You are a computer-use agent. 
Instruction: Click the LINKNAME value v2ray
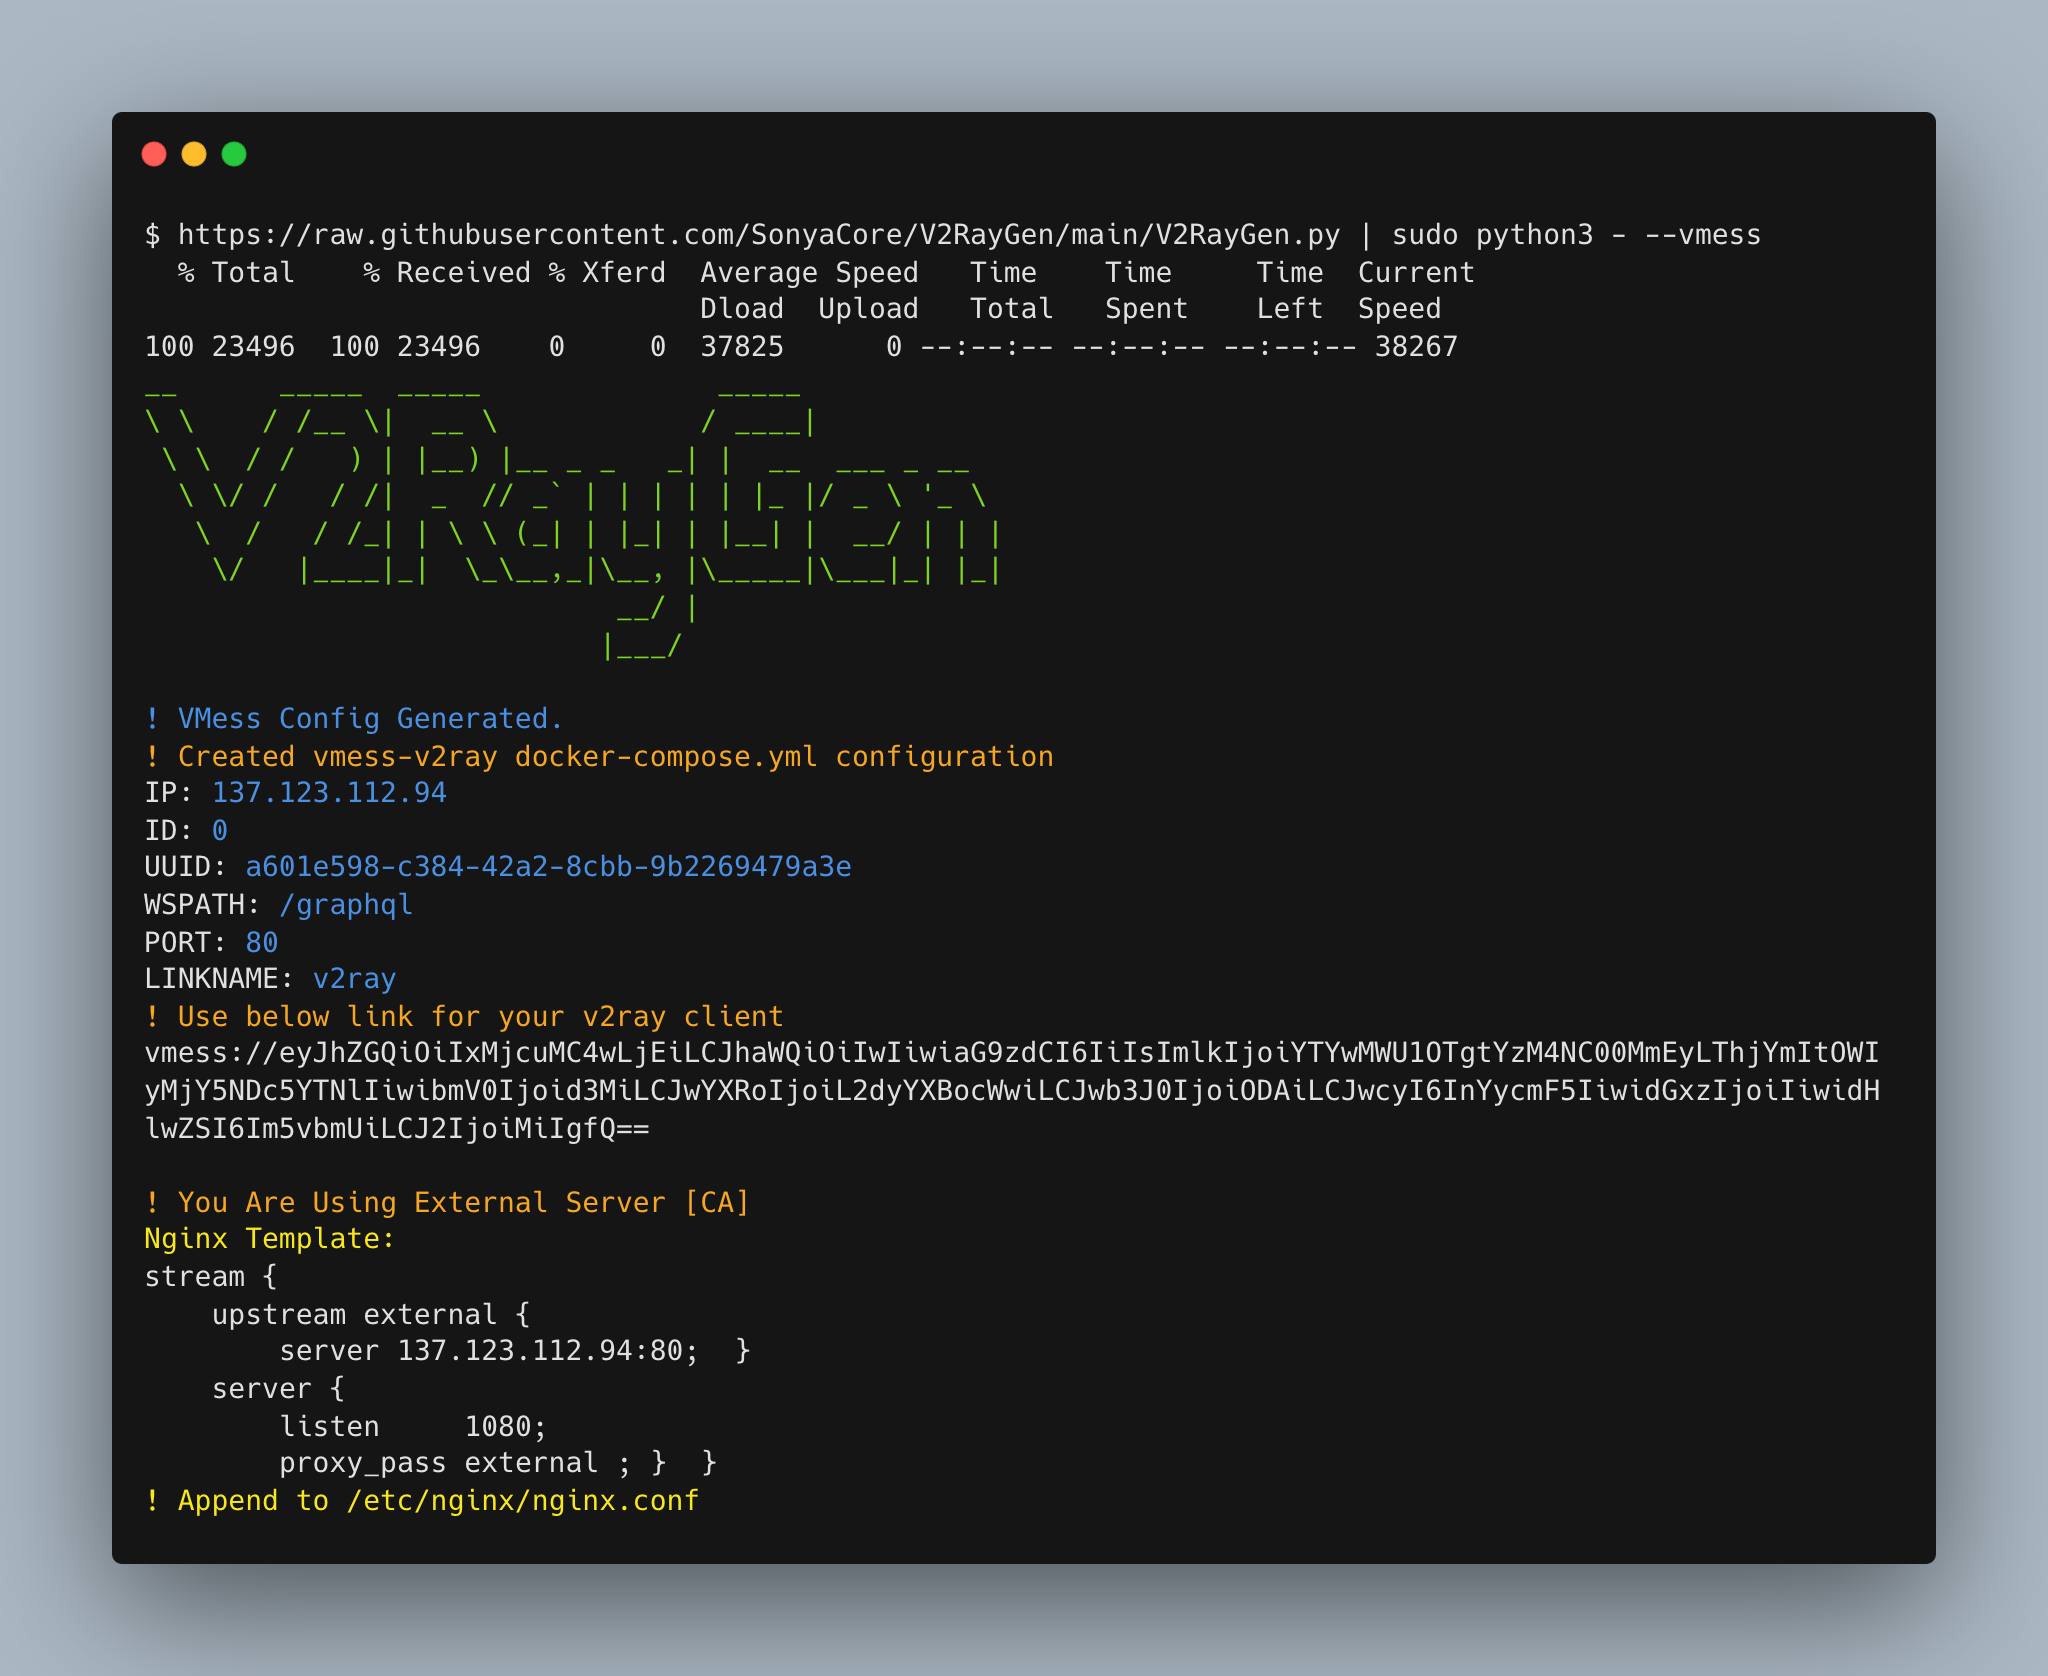pyautogui.click(x=354, y=979)
